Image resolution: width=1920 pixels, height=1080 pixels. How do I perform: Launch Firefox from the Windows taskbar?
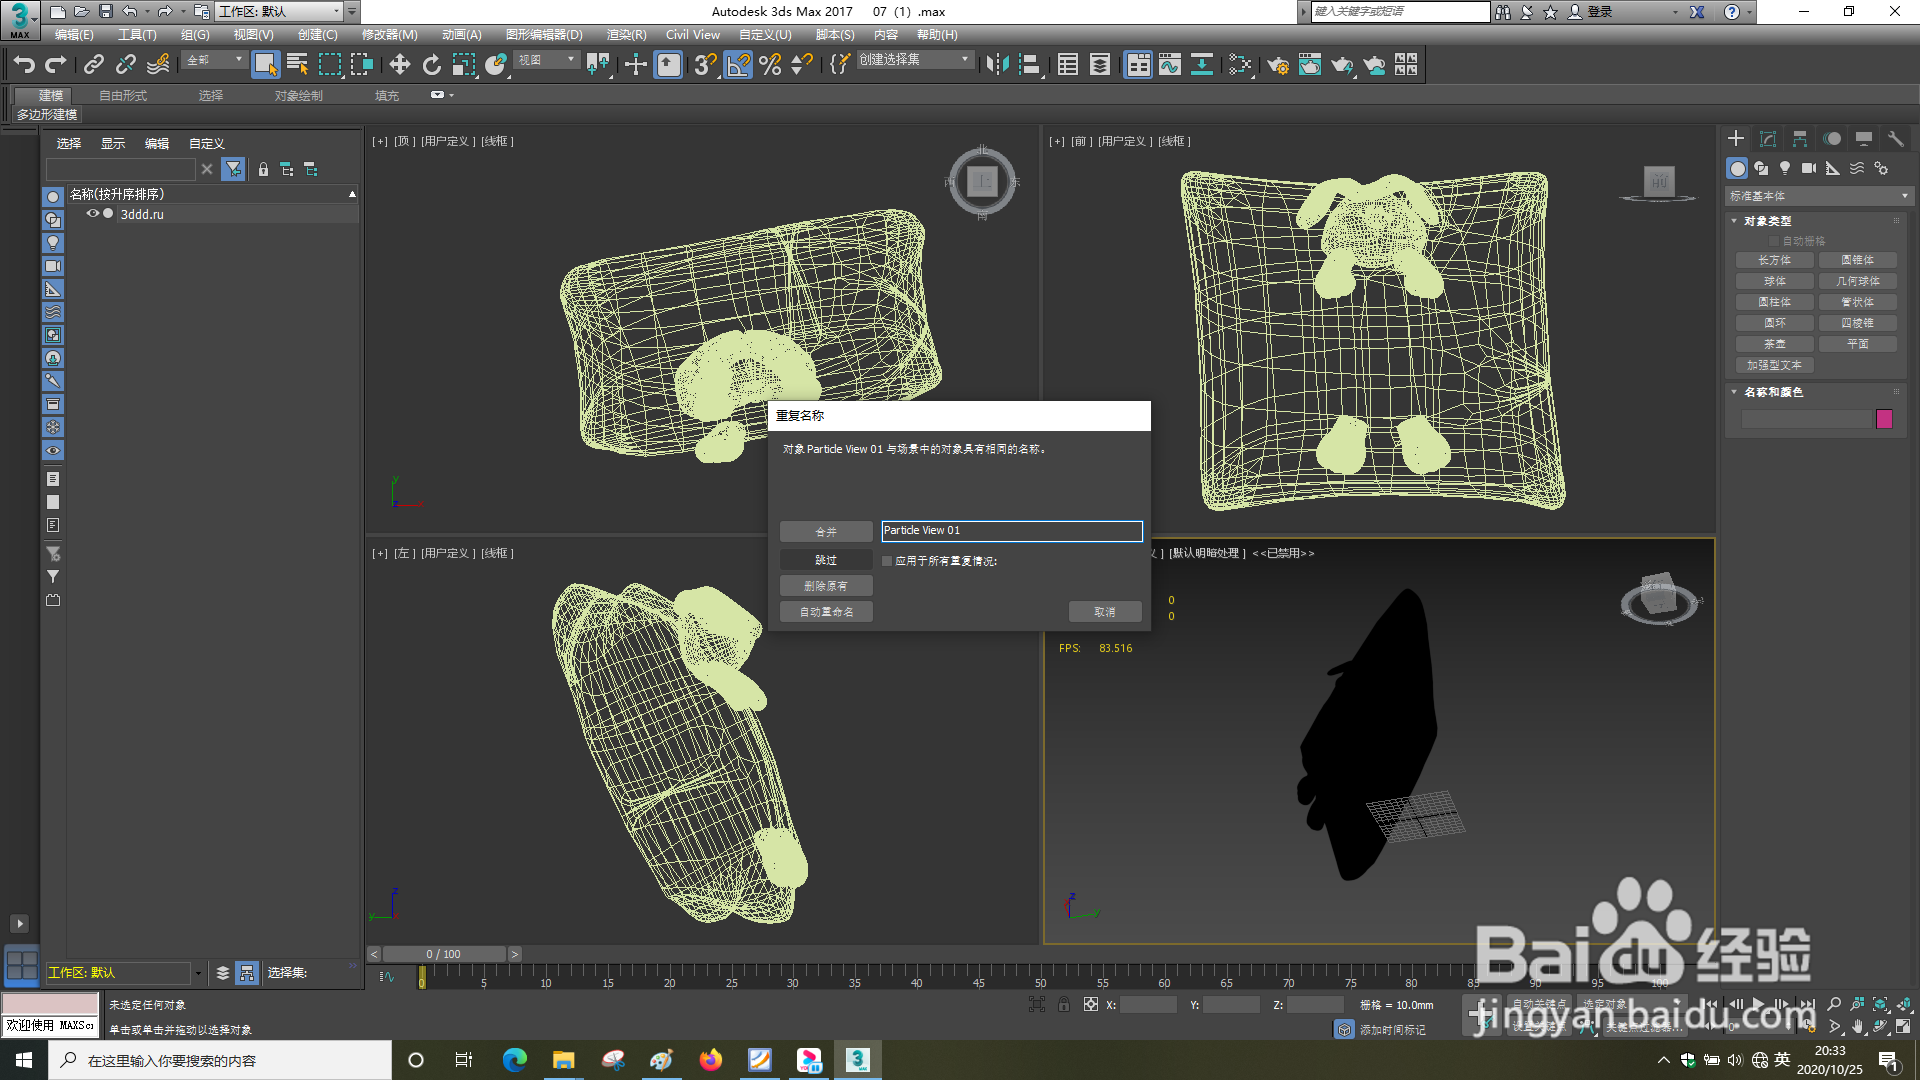(x=710, y=1060)
